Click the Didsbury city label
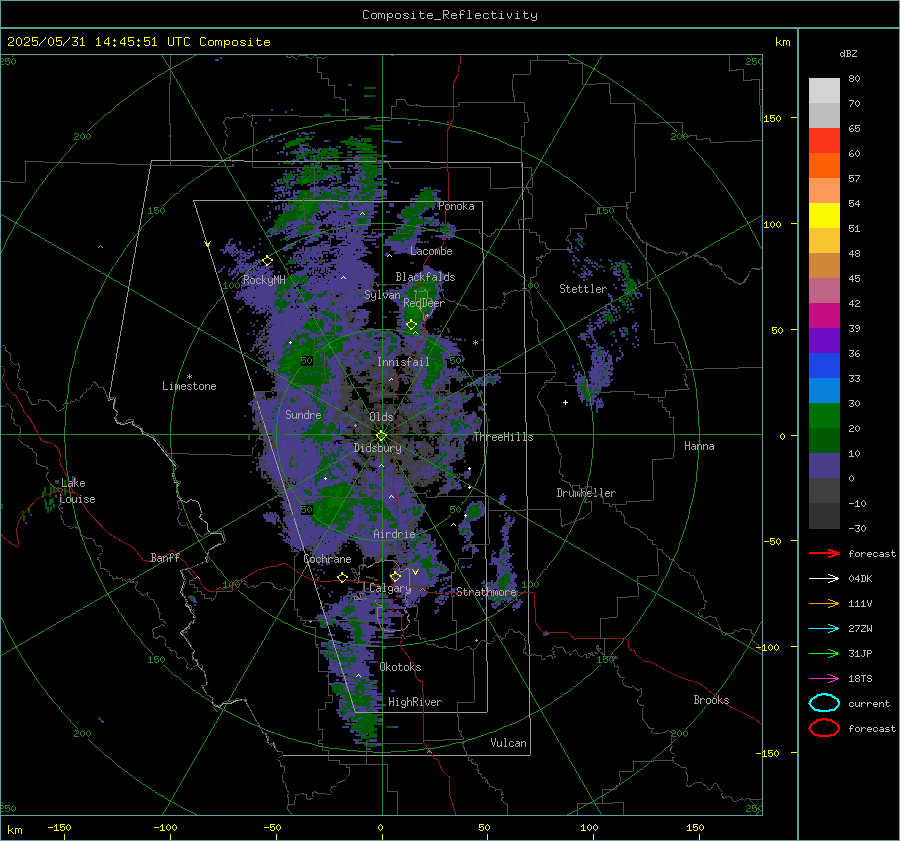Viewport: 900px width, 841px height. pos(378,448)
